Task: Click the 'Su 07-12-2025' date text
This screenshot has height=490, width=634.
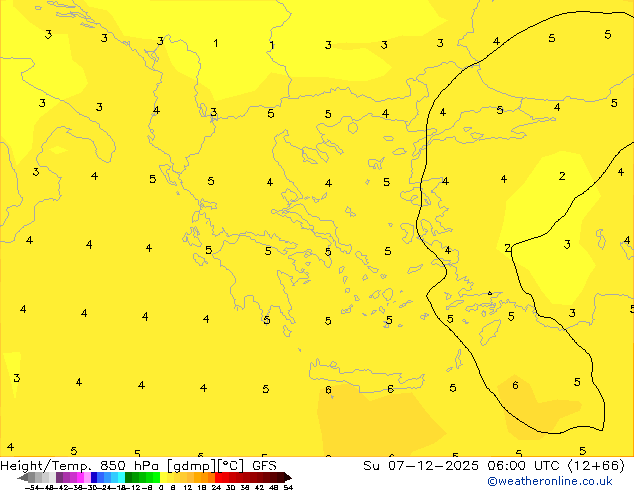Action: point(421,466)
